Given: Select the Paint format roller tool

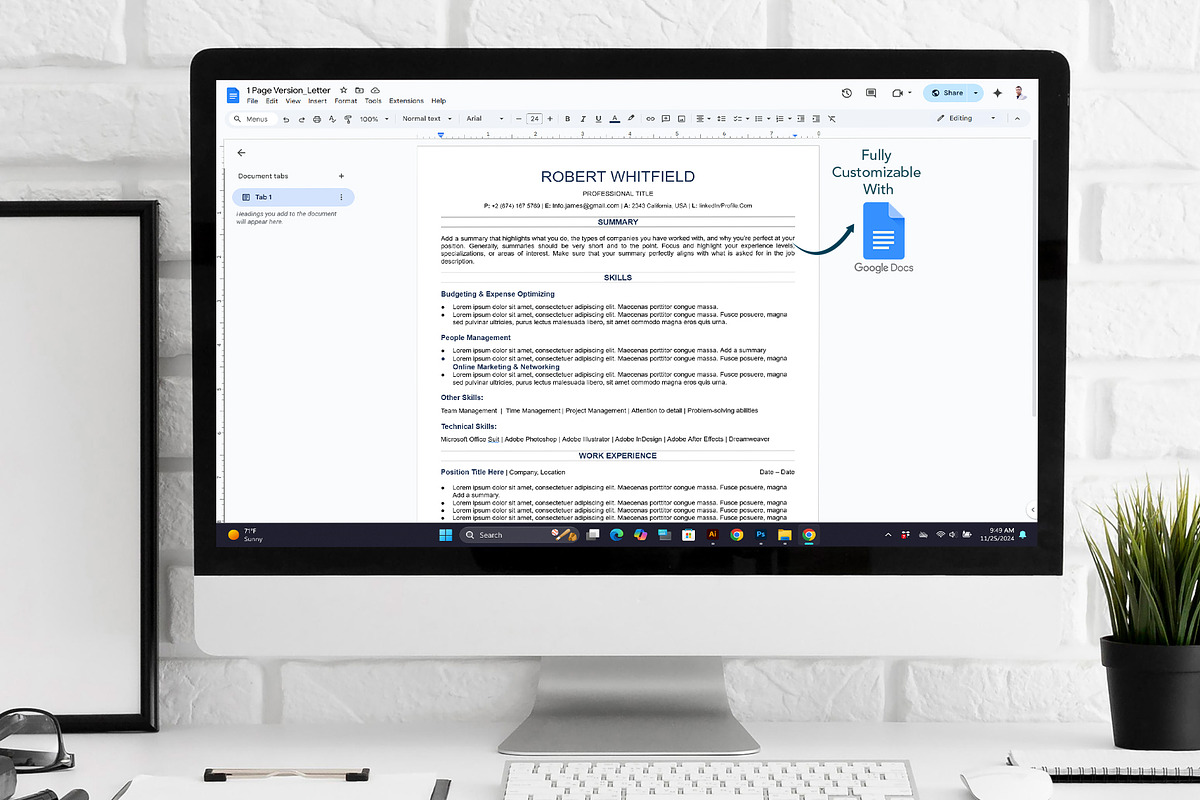Looking at the screenshot, I should coord(348,119).
